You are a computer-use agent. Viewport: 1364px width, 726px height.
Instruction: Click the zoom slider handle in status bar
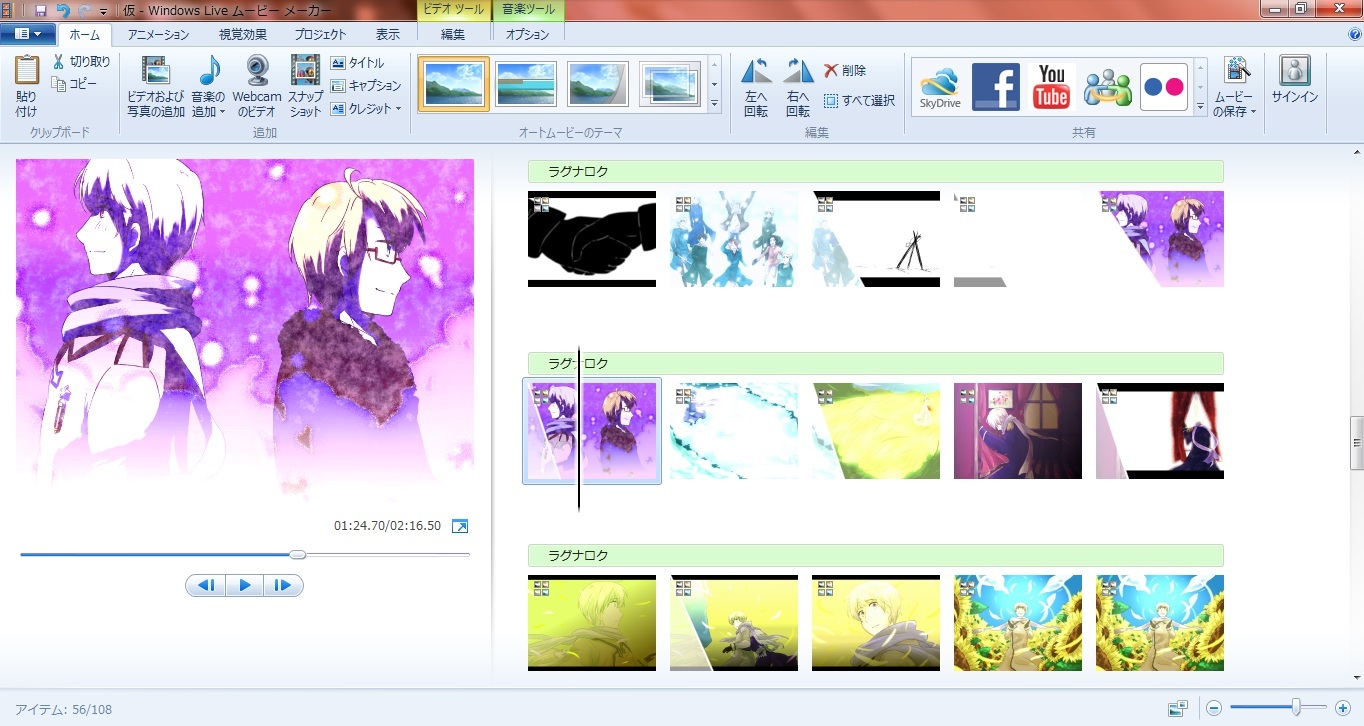1296,708
